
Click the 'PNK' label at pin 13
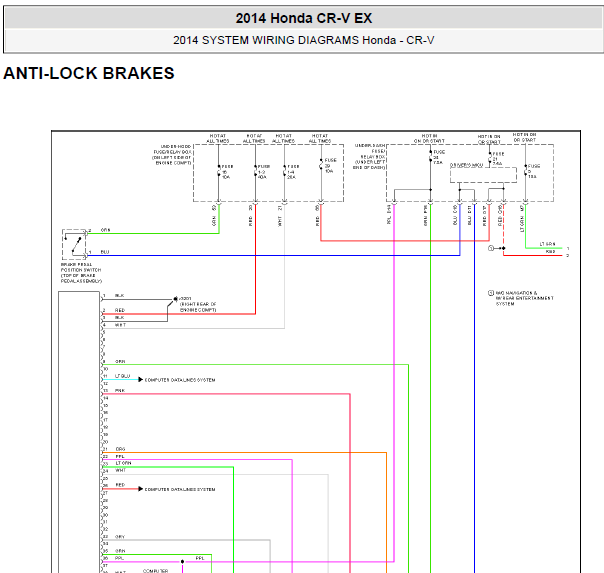(x=120, y=390)
